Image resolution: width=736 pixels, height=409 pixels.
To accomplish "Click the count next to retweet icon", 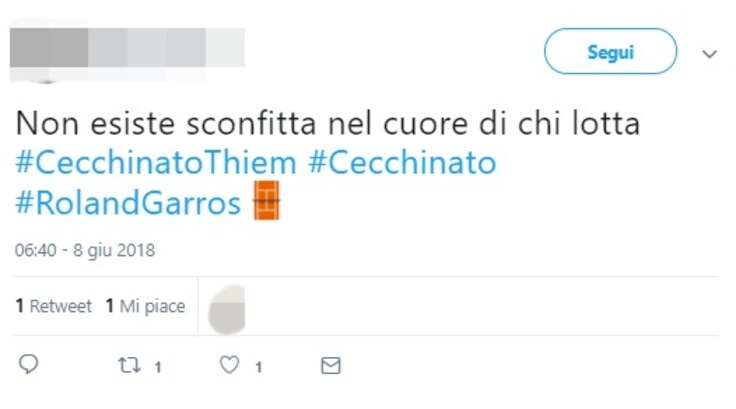I will 158,367.
